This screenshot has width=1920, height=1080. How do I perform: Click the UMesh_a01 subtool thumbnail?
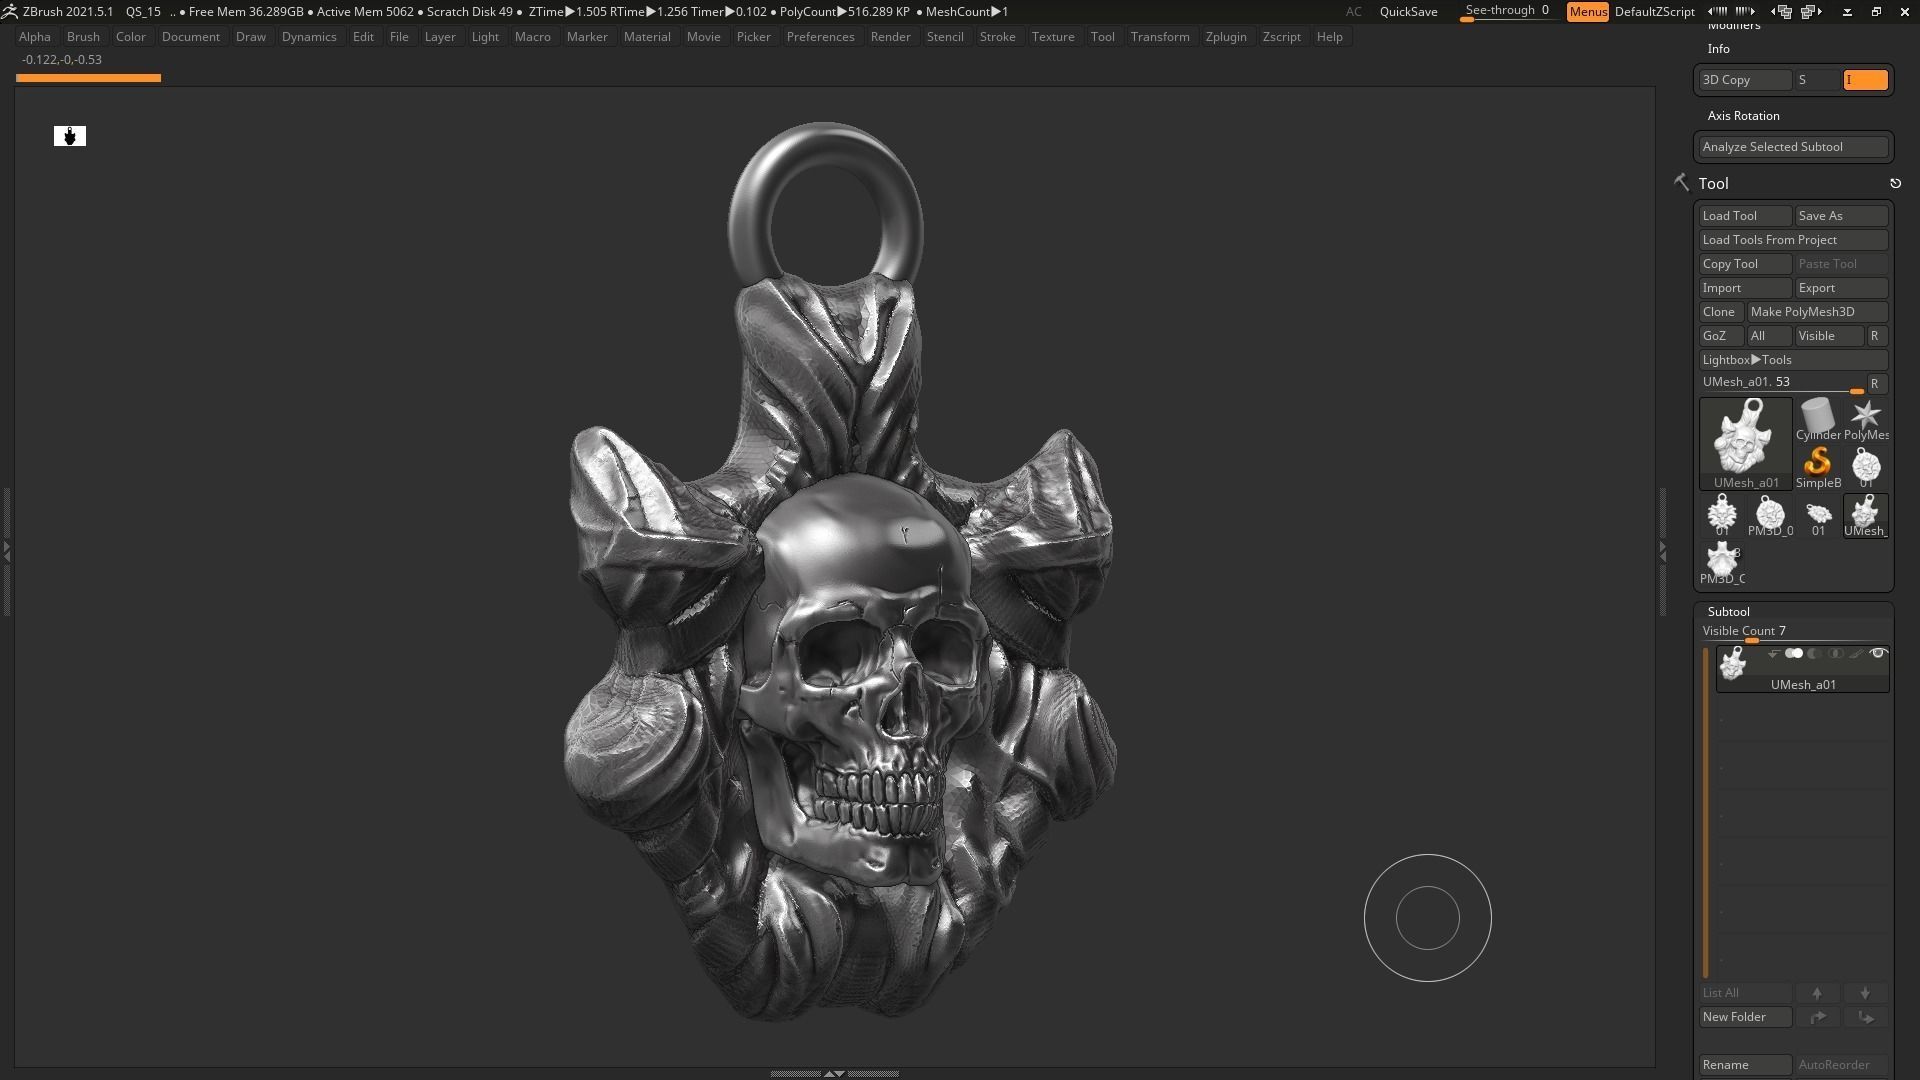1733,663
